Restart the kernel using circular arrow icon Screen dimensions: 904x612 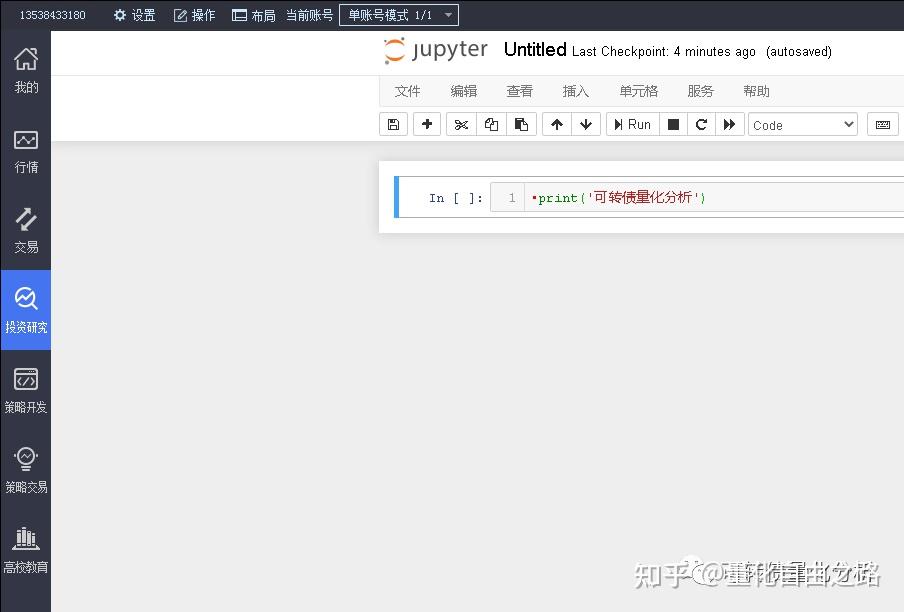coord(701,124)
